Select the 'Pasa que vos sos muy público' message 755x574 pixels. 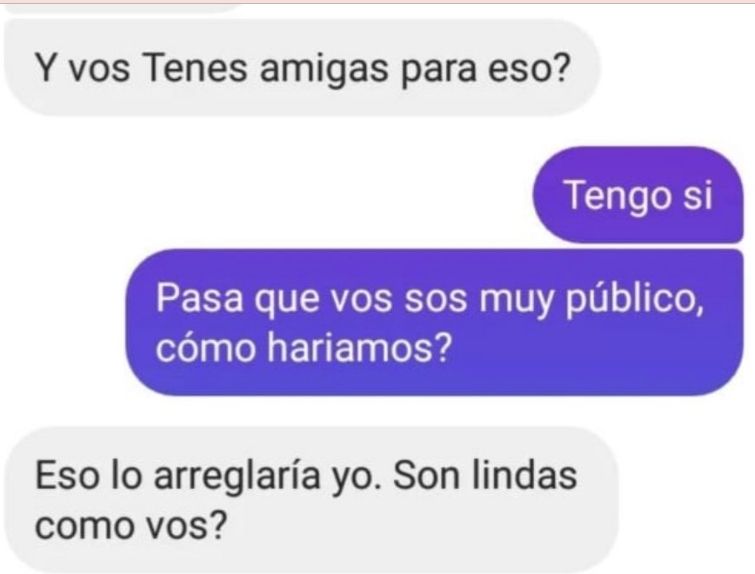click(x=434, y=322)
